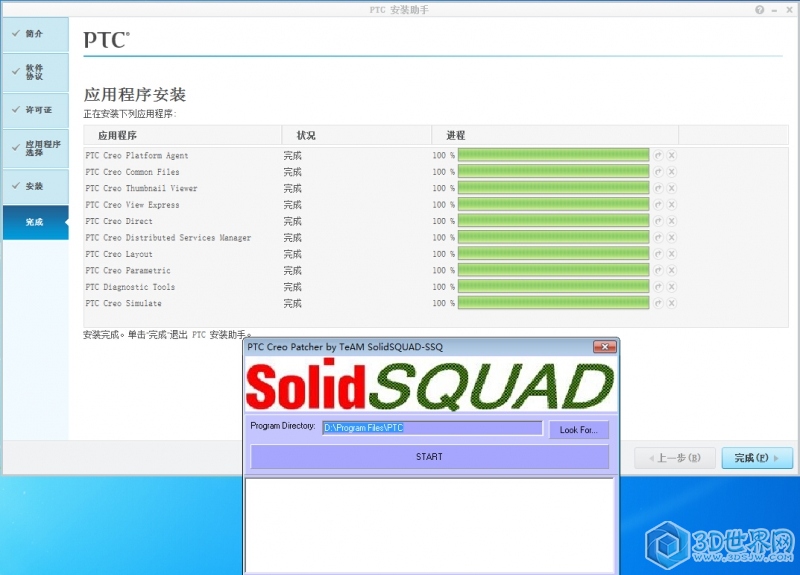Select PTC Creo Distributed Services Manager row name
Image resolution: width=800 pixels, height=575 pixels.
168,238
